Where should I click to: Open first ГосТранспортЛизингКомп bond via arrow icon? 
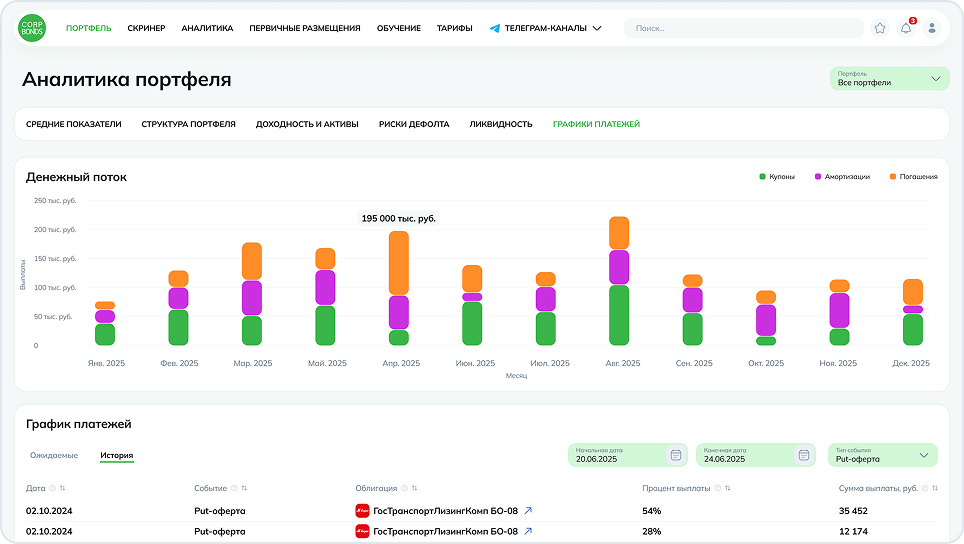point(528,511)
